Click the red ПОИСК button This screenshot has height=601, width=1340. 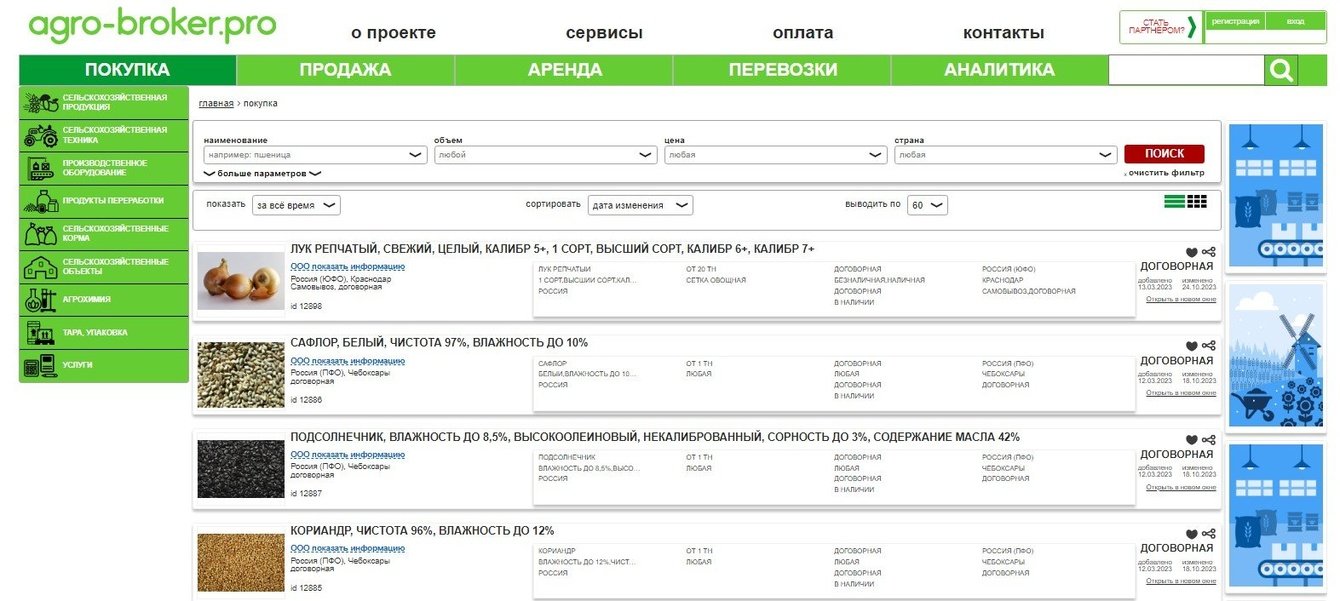coord(1164,154)
